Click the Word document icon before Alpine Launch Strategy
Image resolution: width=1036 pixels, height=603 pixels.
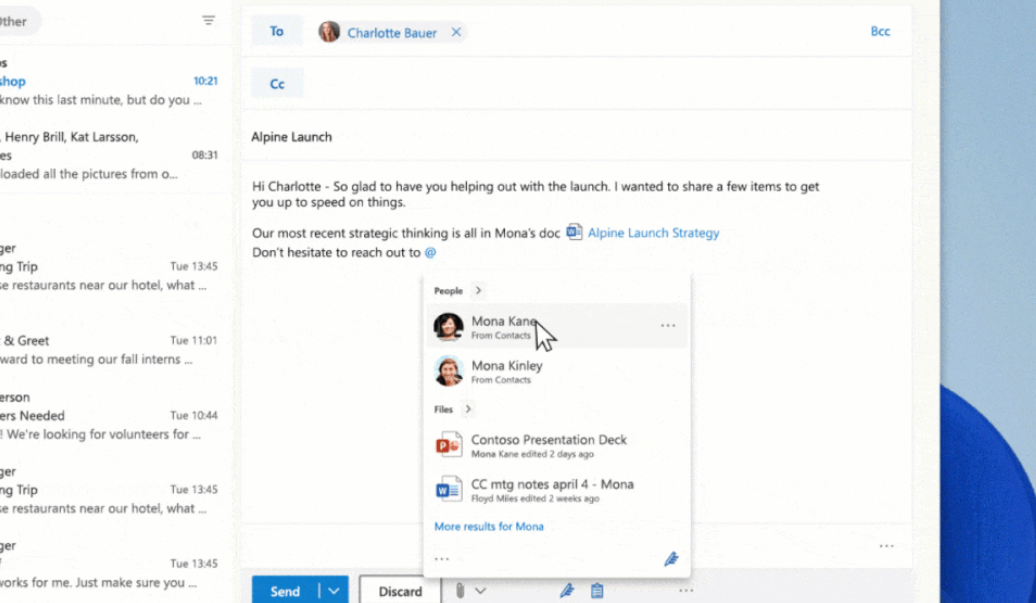click(574, 232)
